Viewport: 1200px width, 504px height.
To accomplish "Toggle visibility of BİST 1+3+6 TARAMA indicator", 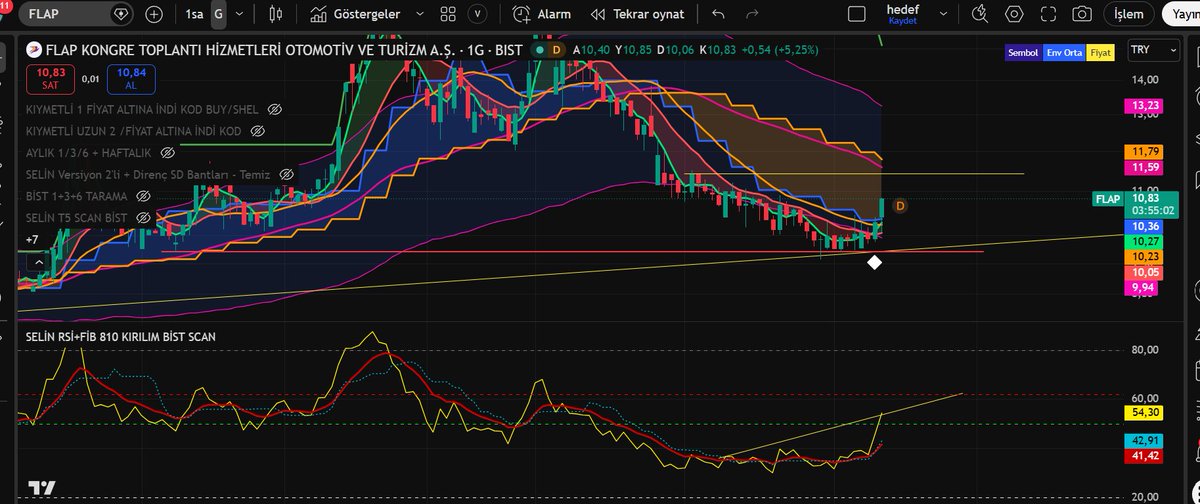I will (x=143, y=195).
